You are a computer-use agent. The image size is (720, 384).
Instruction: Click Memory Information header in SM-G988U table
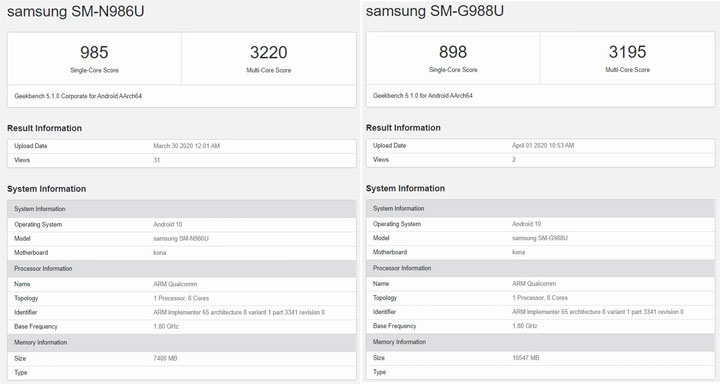click(540, 342)
